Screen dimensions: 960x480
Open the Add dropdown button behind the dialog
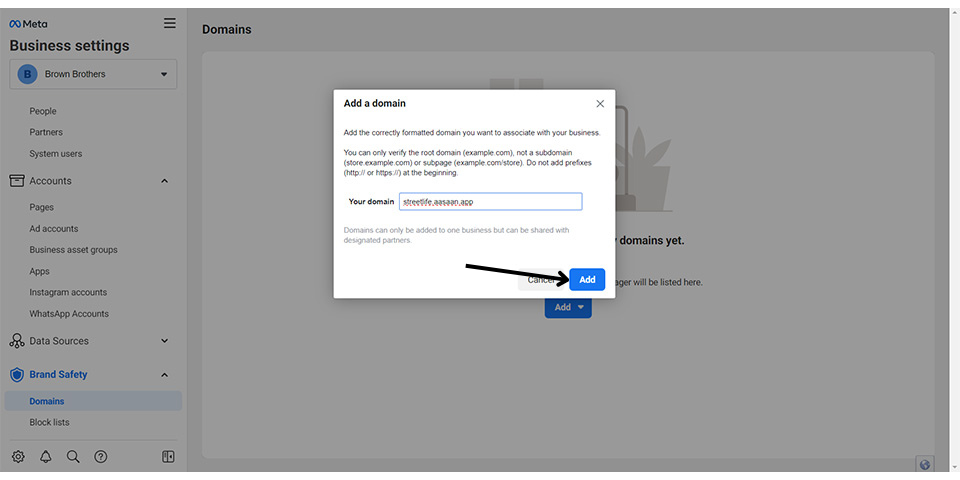568,307
